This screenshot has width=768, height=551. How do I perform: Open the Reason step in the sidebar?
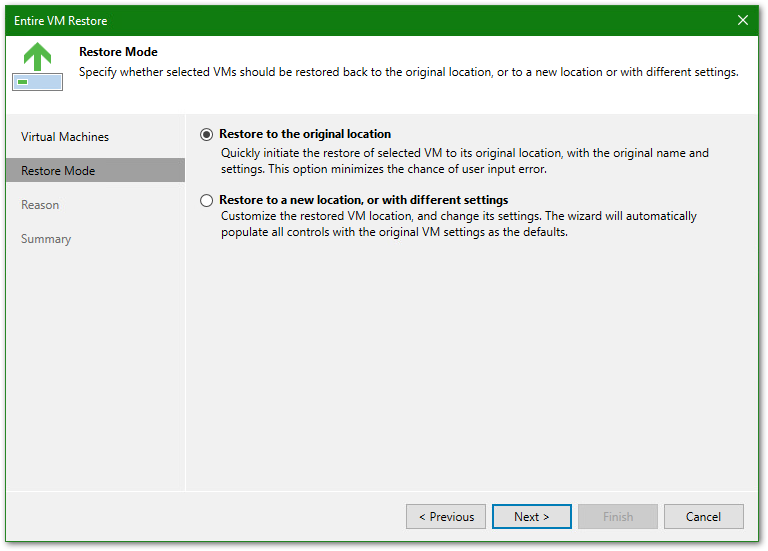click(40, 205)
